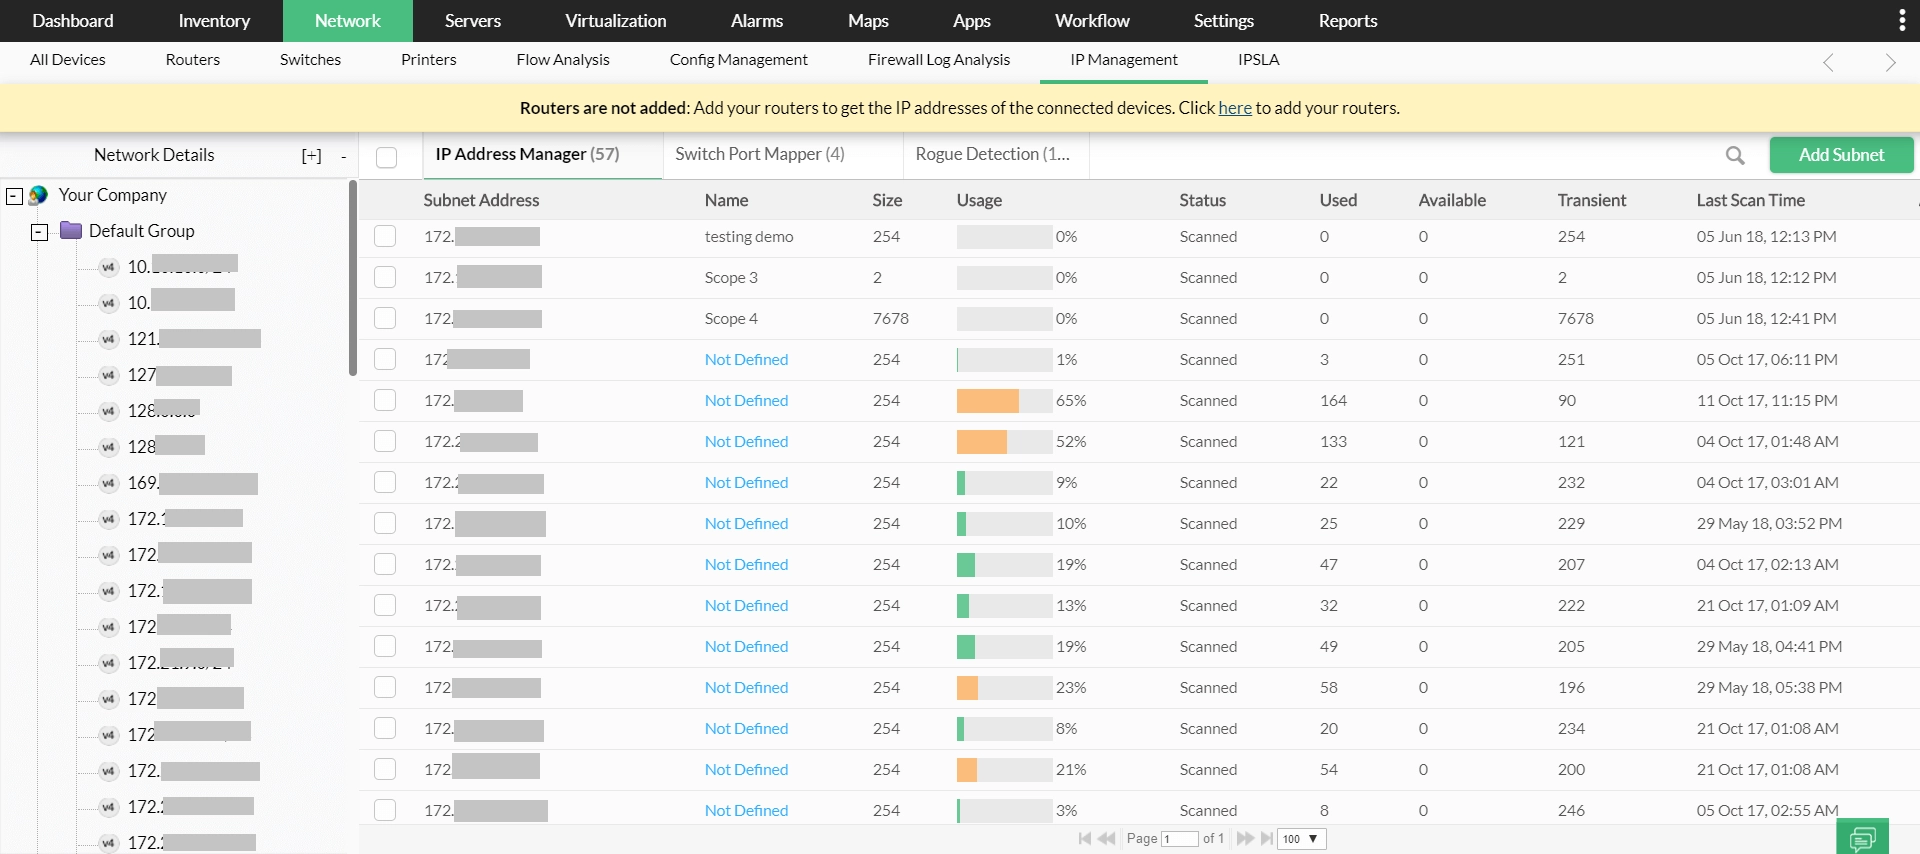
Task: Click the v4 icon beside 121 subnet
Action: (109, 339)
